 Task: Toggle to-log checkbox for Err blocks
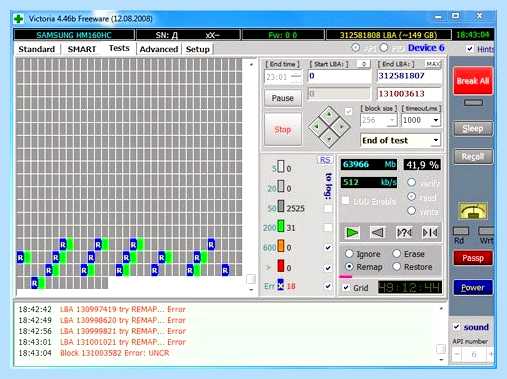(328, 286)
